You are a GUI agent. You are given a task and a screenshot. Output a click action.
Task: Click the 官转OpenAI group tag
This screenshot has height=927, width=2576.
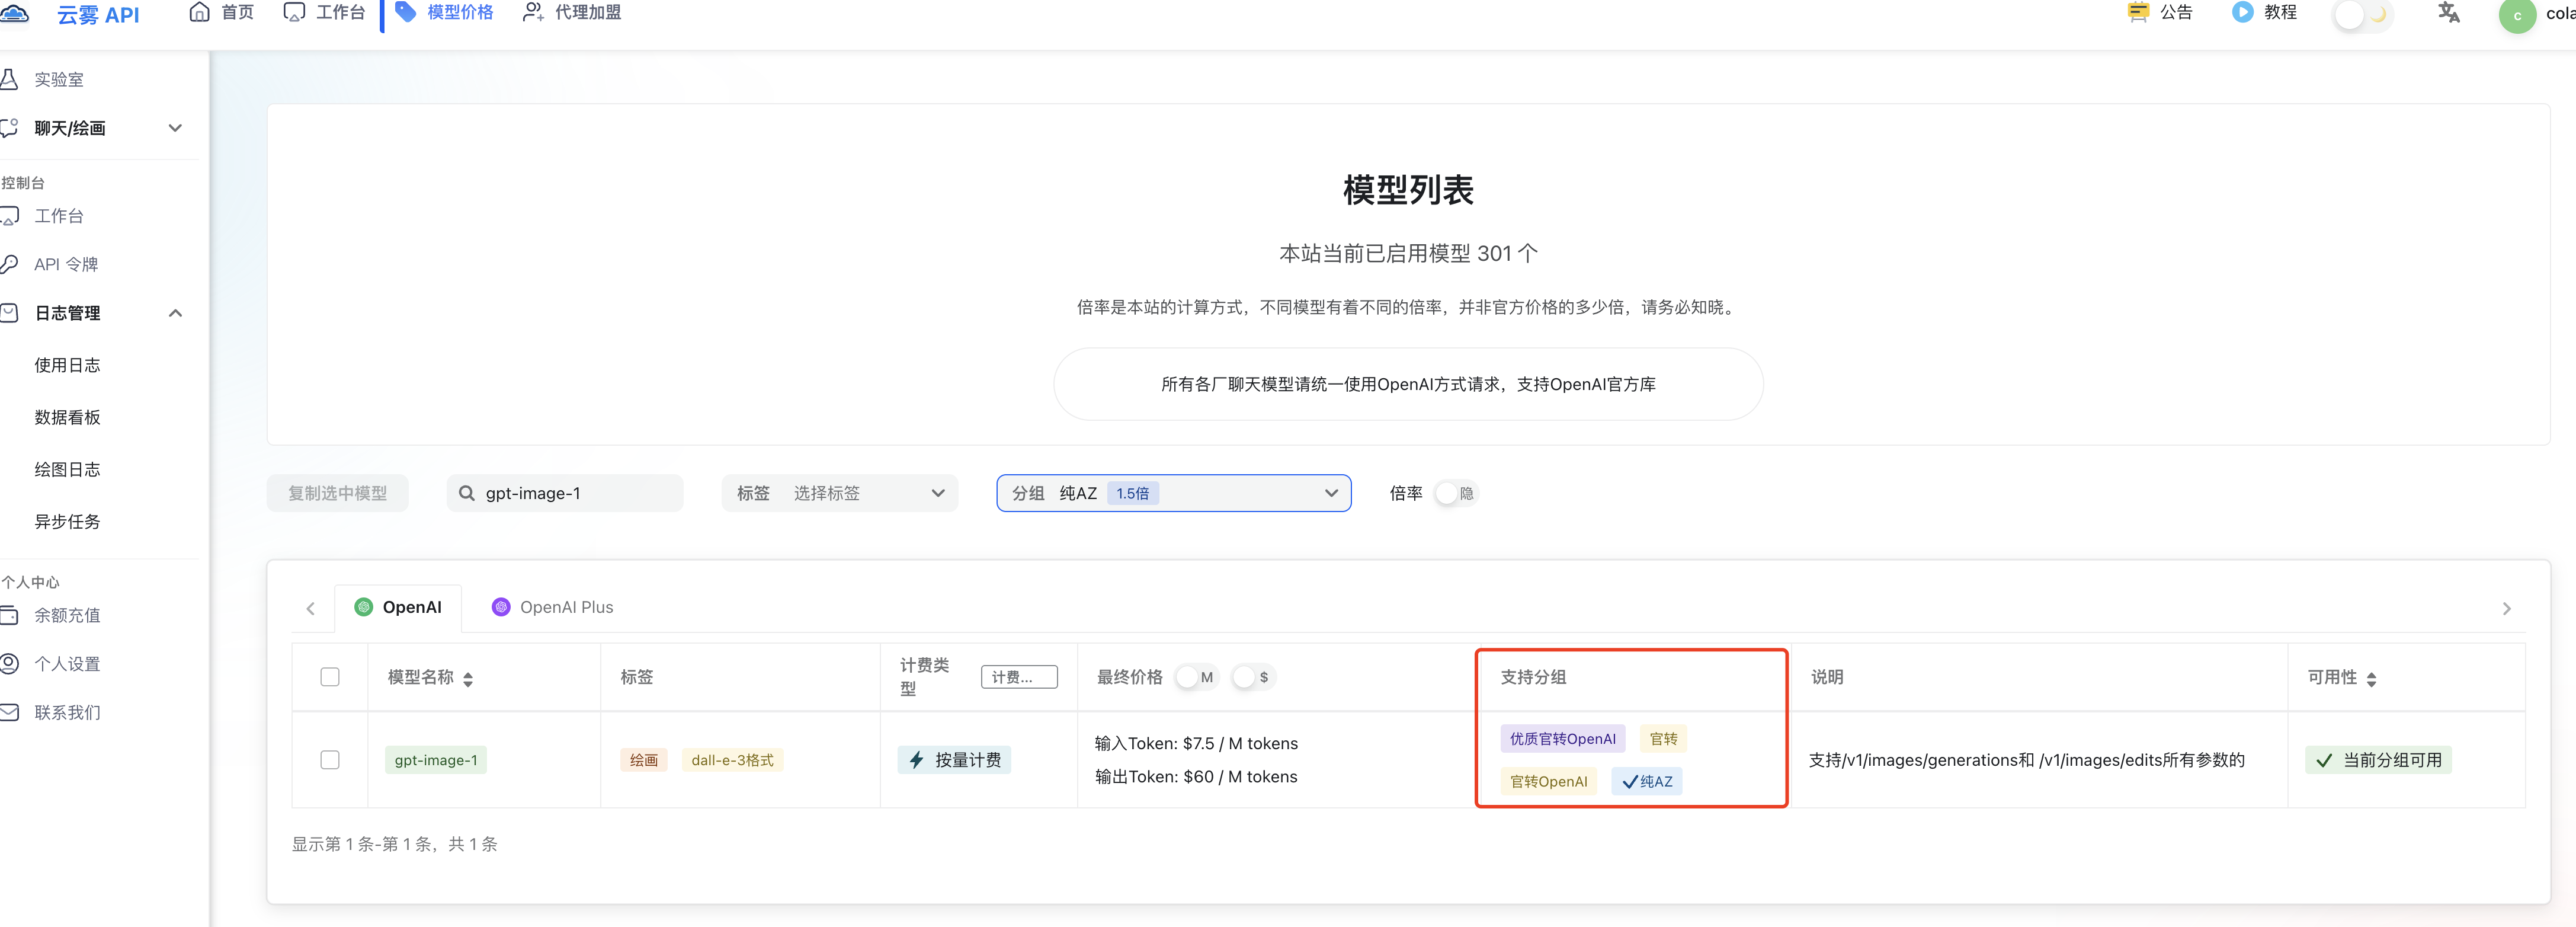click(1548, 781)
